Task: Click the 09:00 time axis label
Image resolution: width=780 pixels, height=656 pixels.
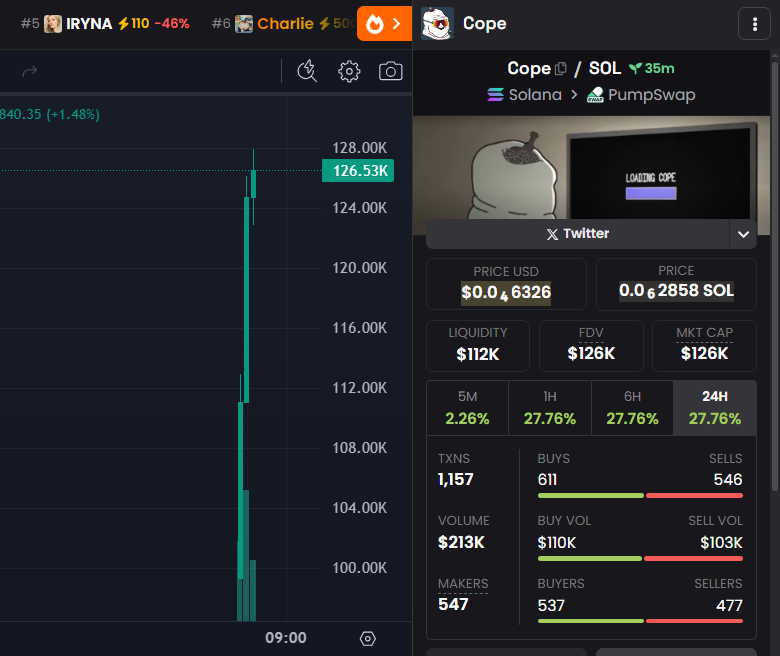Action: pos(286,638)
